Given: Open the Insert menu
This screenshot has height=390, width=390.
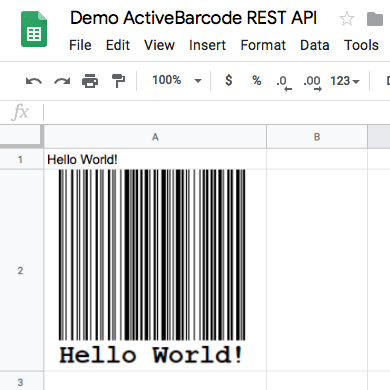Looking at the screenshot, I should point(207,45).
